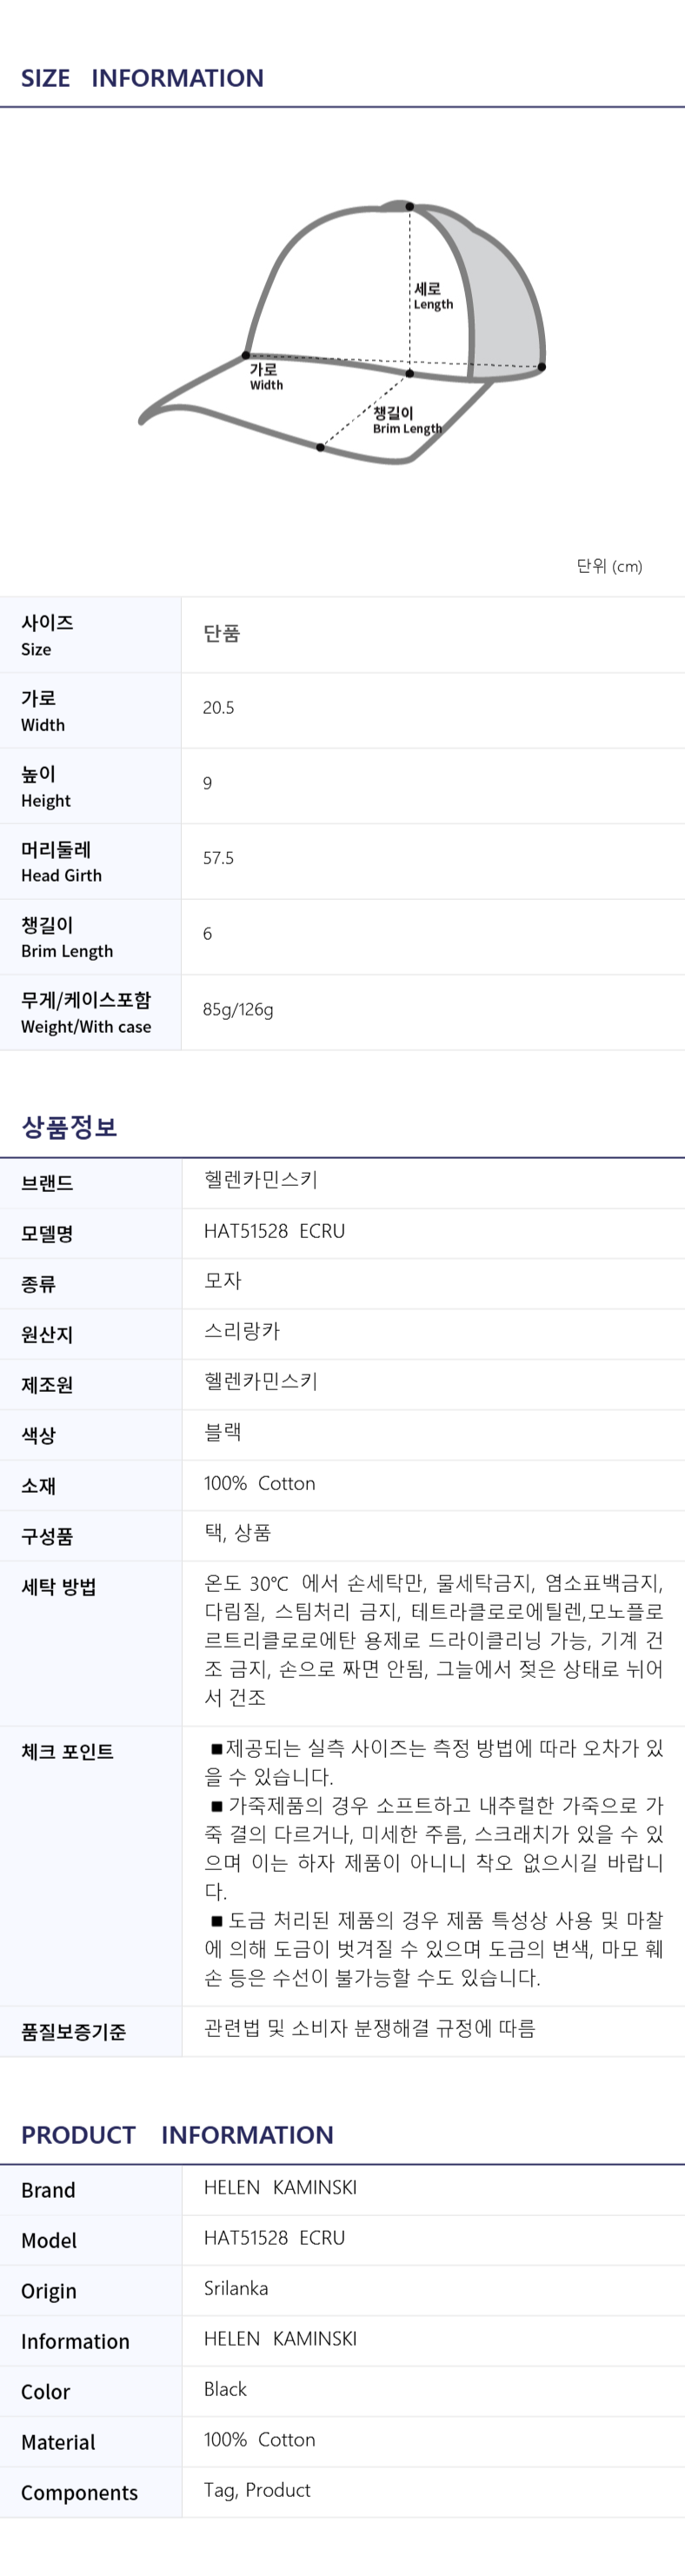The width and height of the screenshot is (685, 2576).
Task: Click HELEN KAMINSKI in the Brand row
Action: tap(280, 2187)
